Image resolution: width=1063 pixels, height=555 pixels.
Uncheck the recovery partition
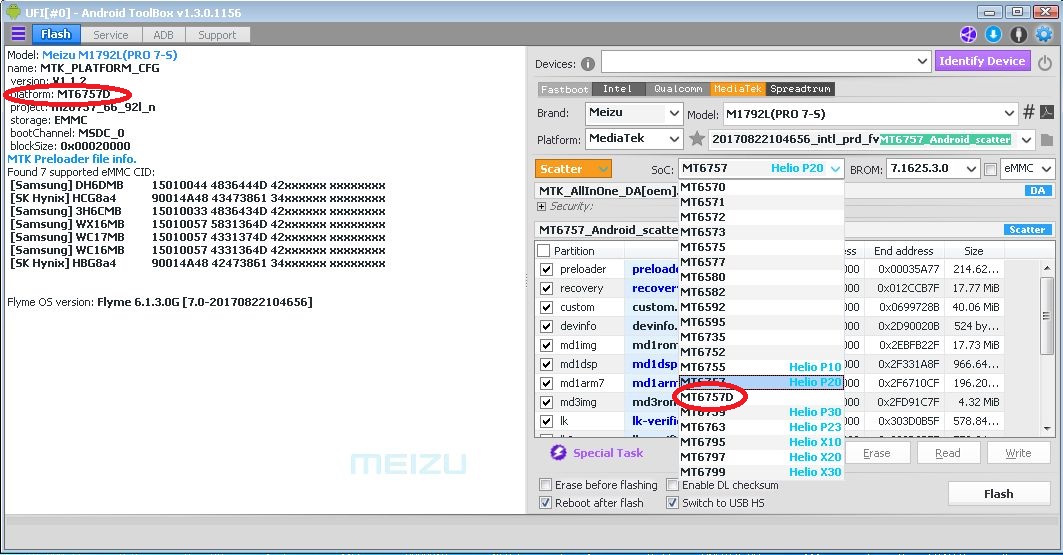tap(546, 289)
